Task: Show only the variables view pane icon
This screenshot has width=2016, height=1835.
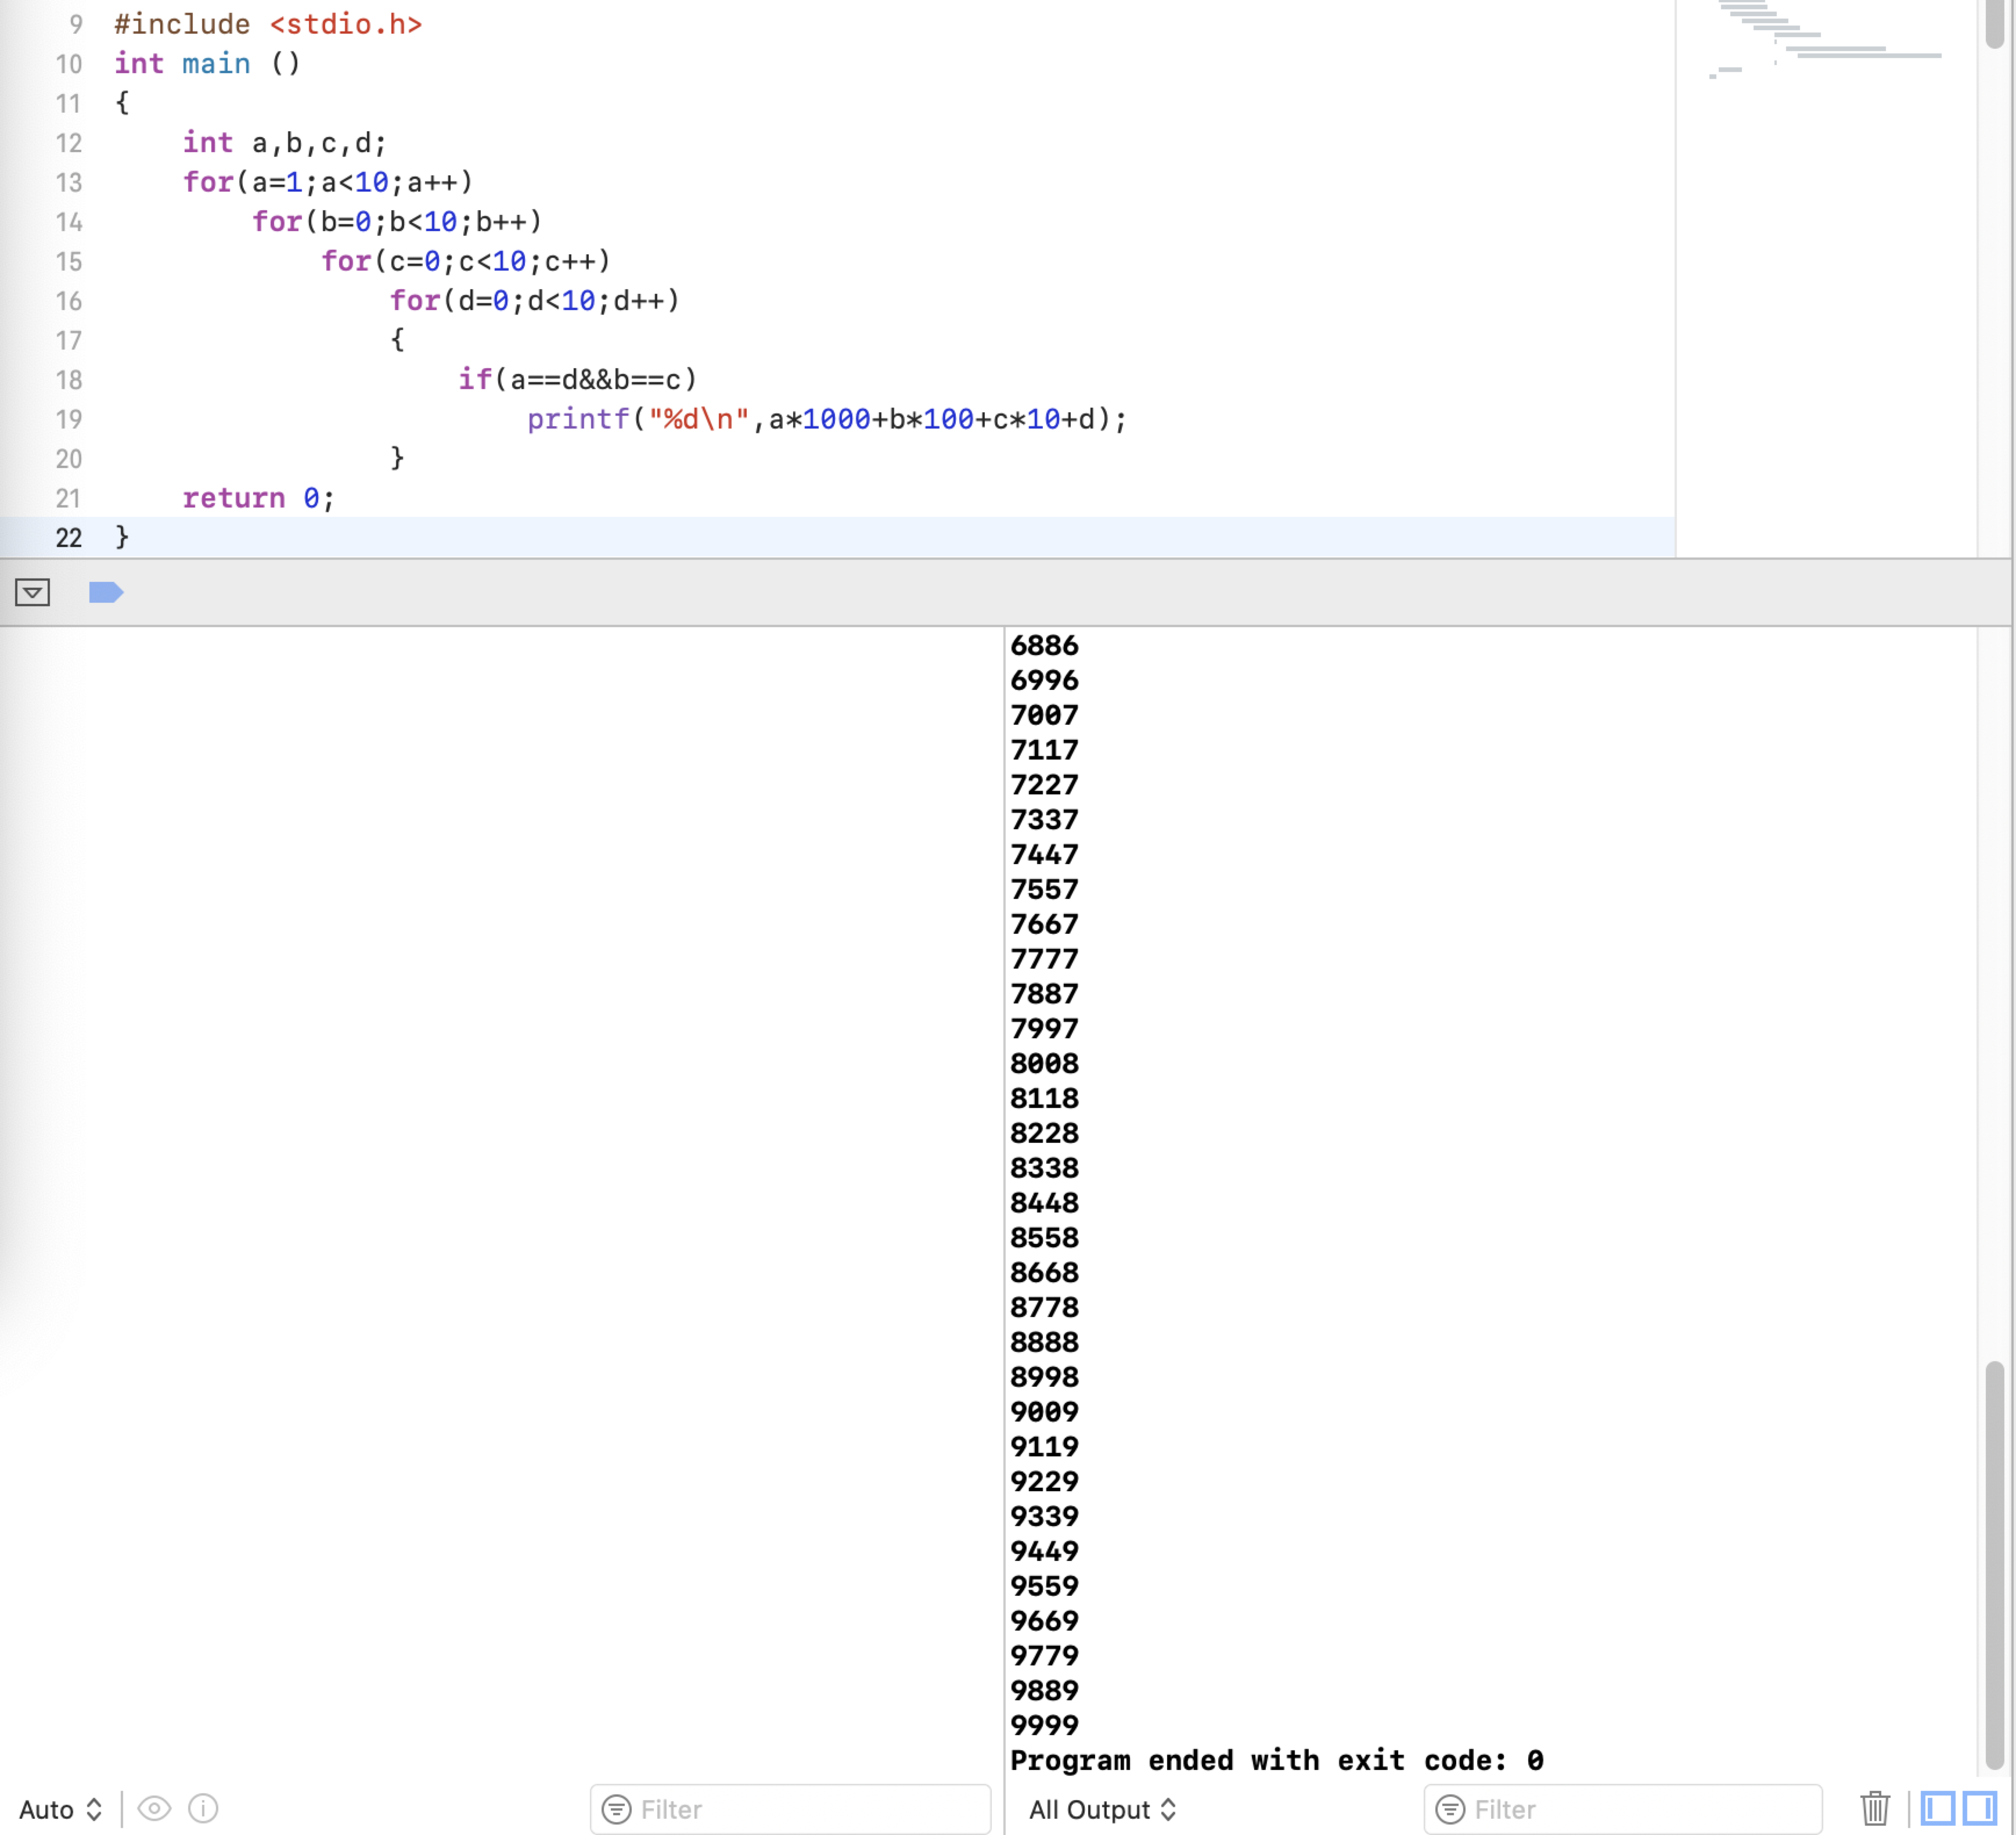Action: [1938, 1810]
